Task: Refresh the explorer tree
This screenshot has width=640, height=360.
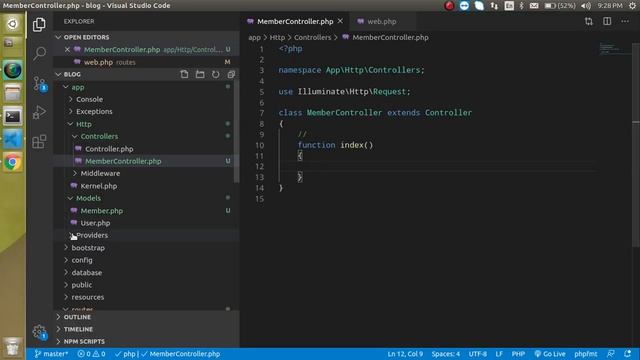Action: coord(216,74)
